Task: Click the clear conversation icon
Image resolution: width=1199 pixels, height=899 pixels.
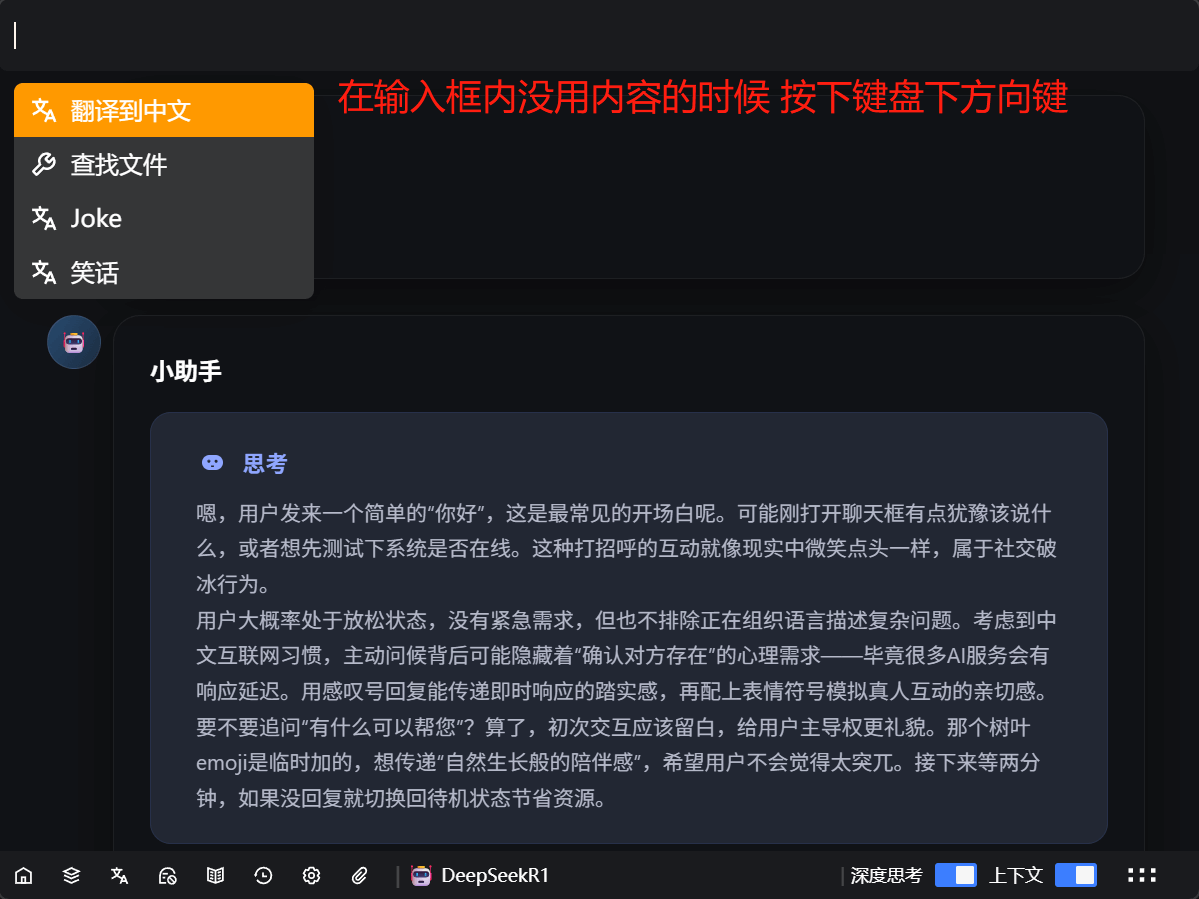Action: [x=167, y=876]
